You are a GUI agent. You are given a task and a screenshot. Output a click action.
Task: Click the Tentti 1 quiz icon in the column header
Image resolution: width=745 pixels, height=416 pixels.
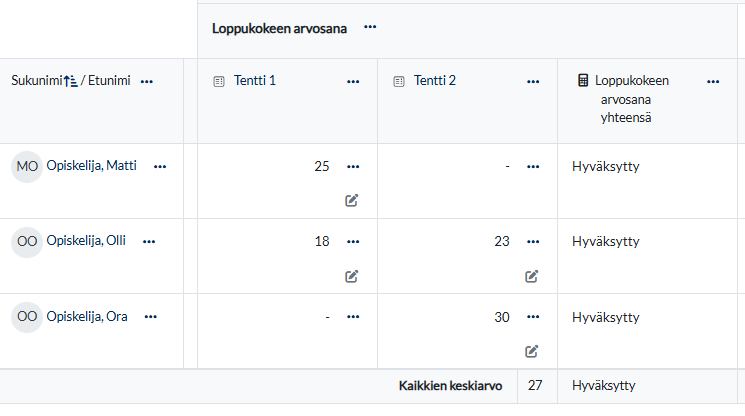coord(220,81)
